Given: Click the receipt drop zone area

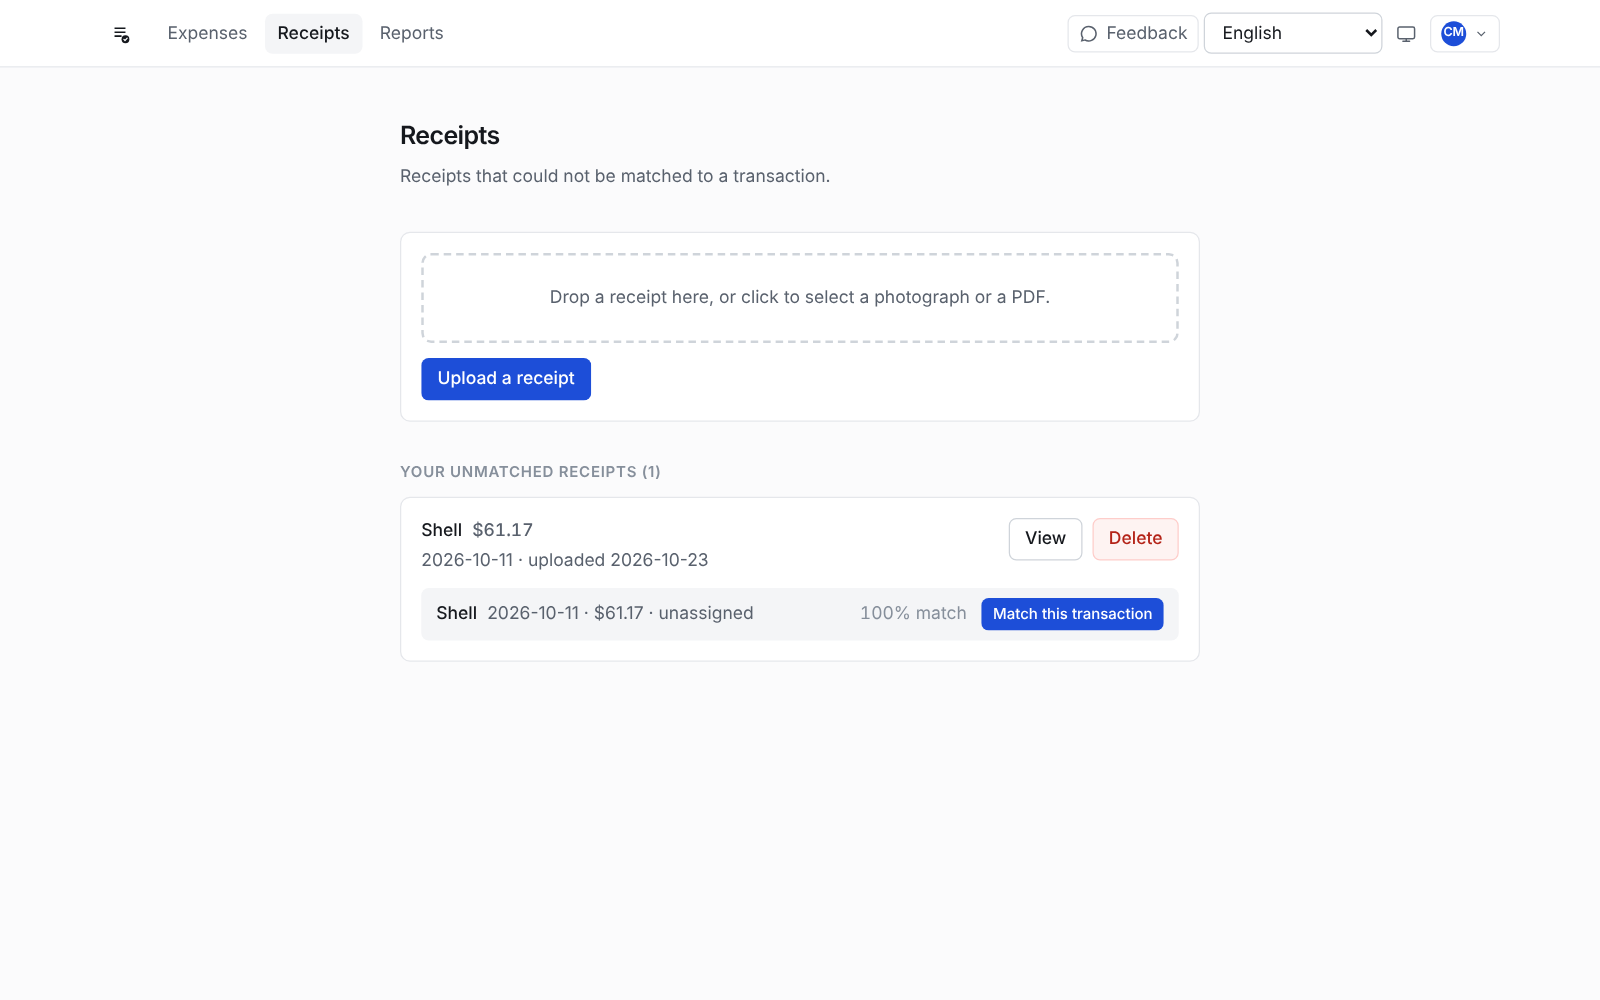Looking at the screenshot, I should coord(800,298).
